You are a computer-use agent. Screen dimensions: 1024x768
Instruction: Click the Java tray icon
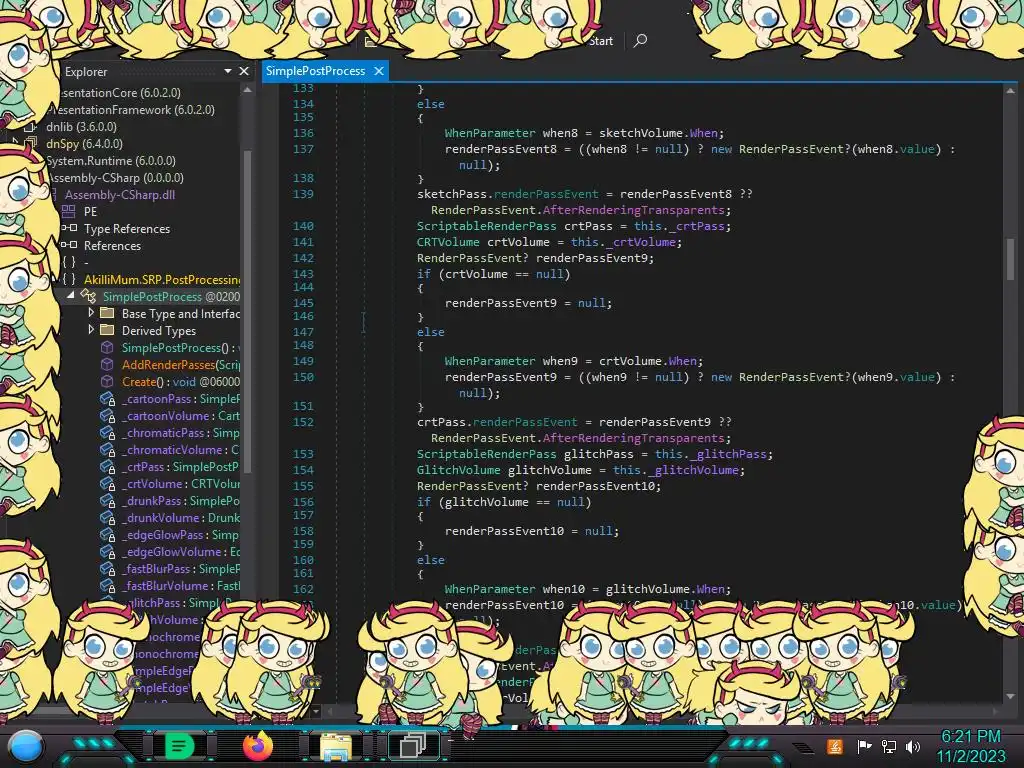tap(835, 746)
